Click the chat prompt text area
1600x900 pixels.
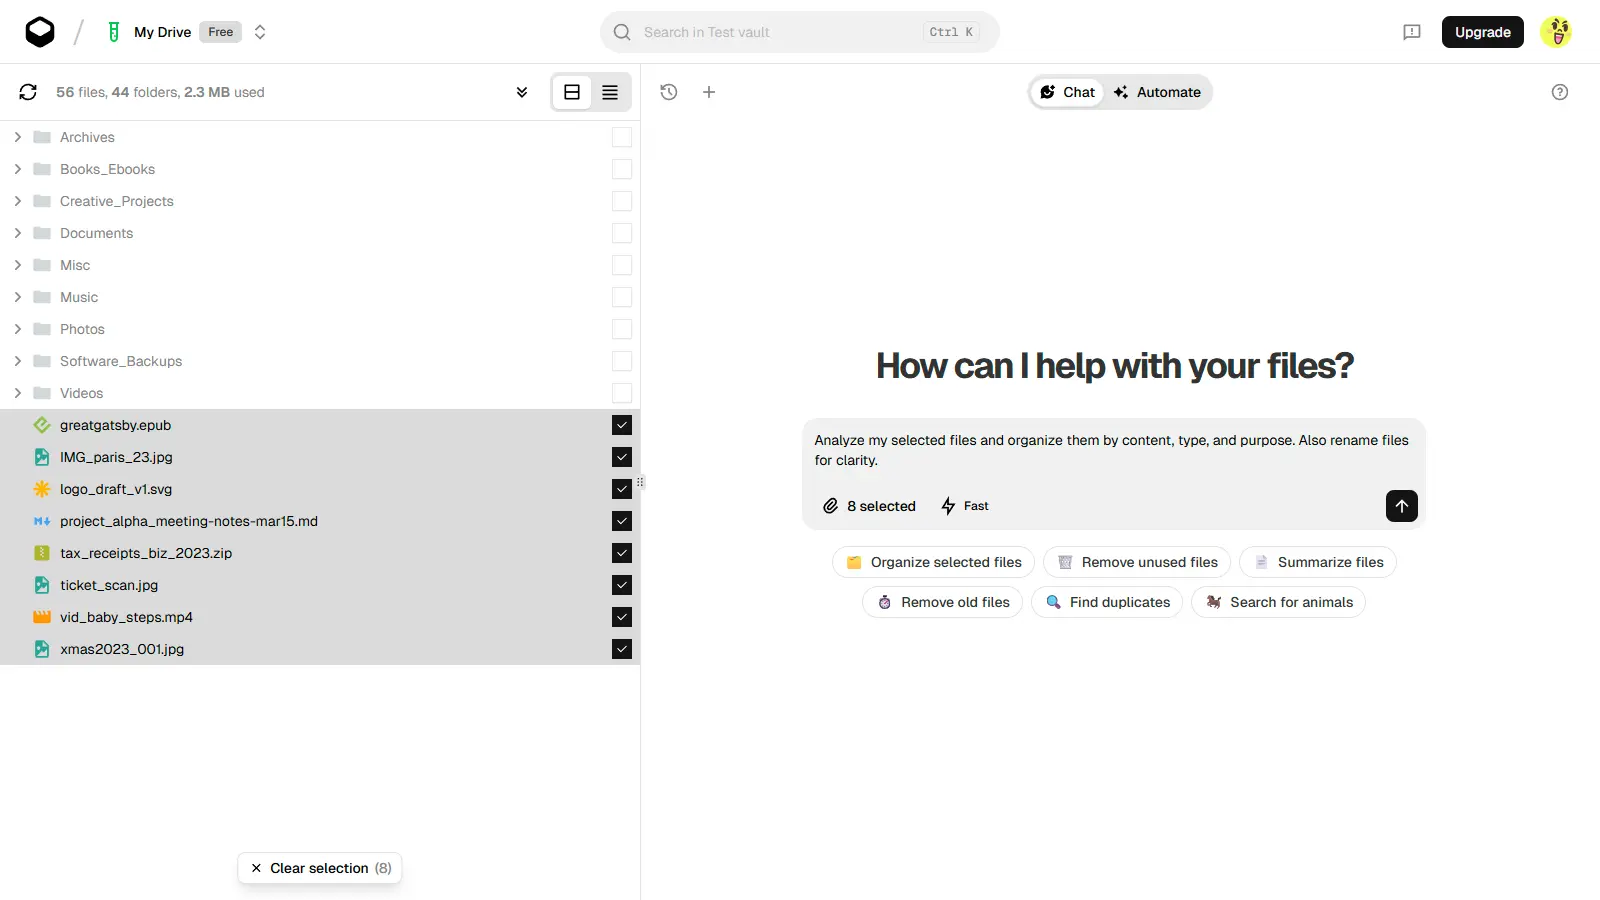click(x=1113, y=450)
